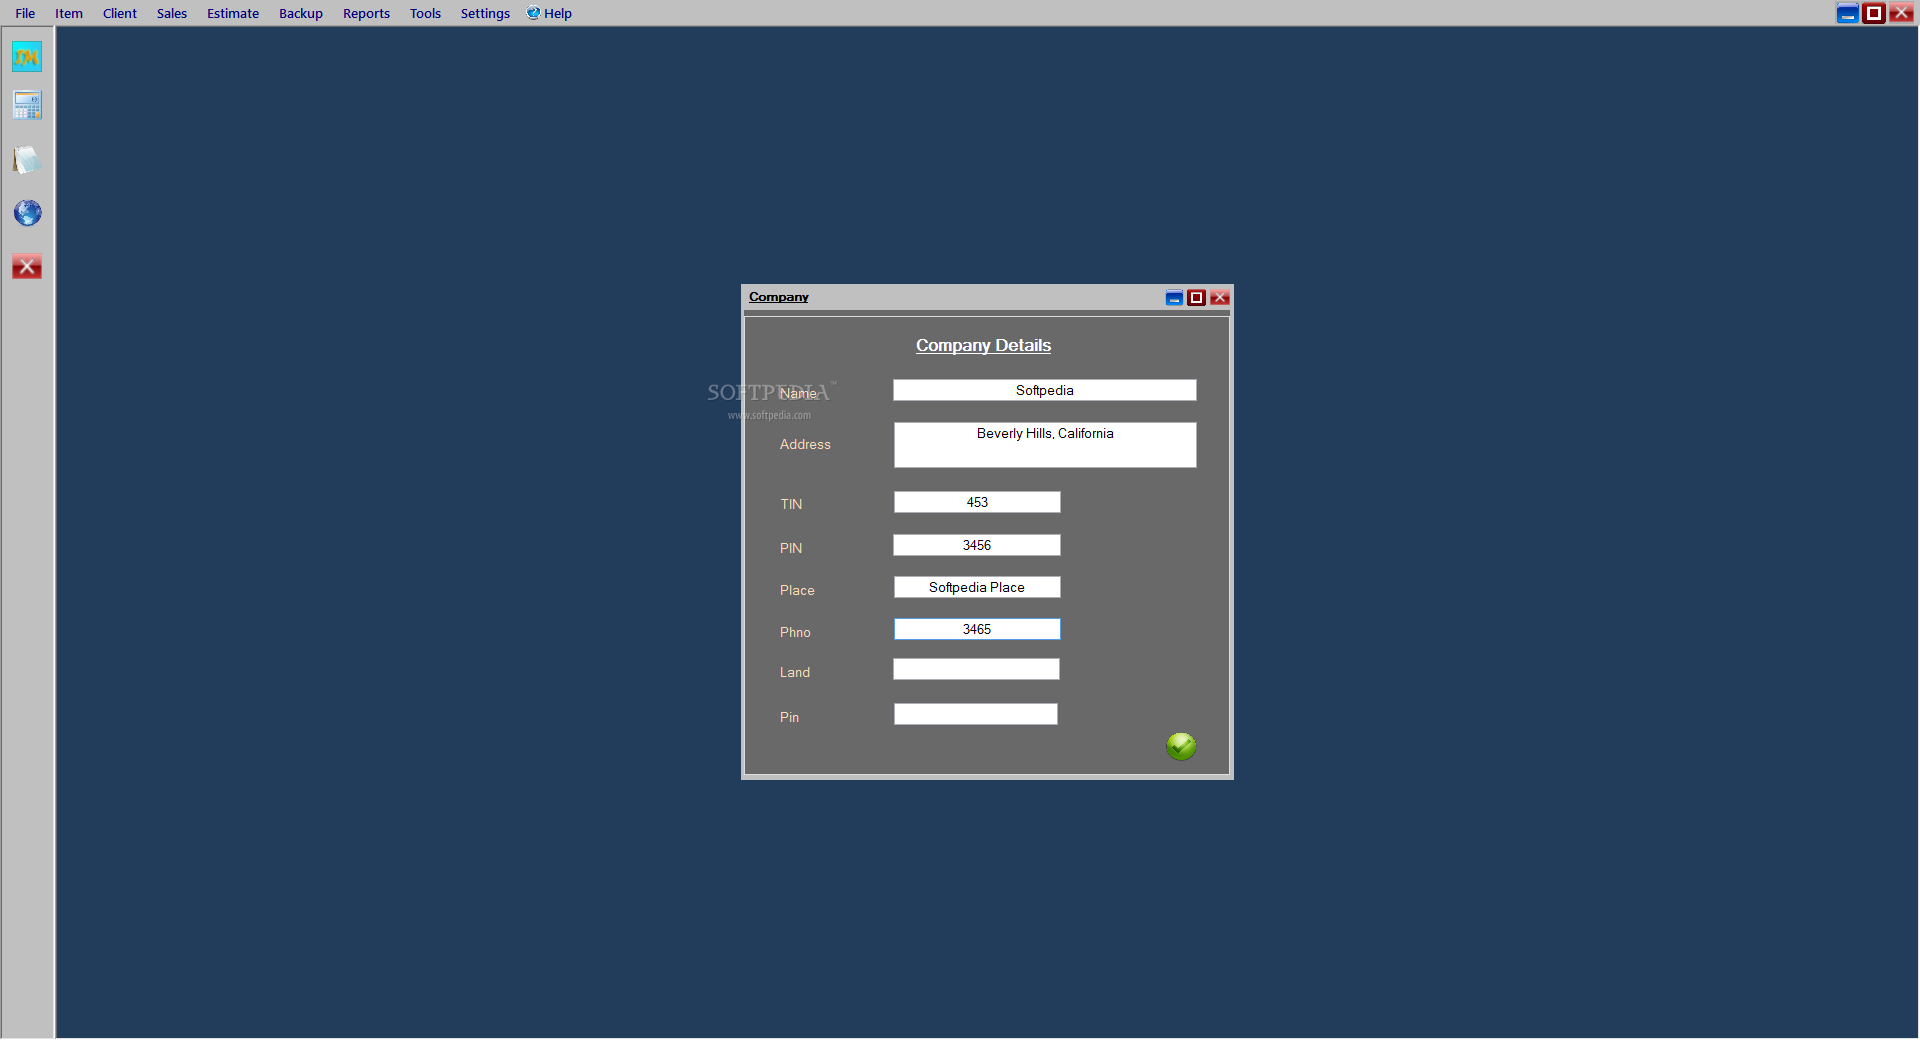Open the Sales menu

point(172,13)
